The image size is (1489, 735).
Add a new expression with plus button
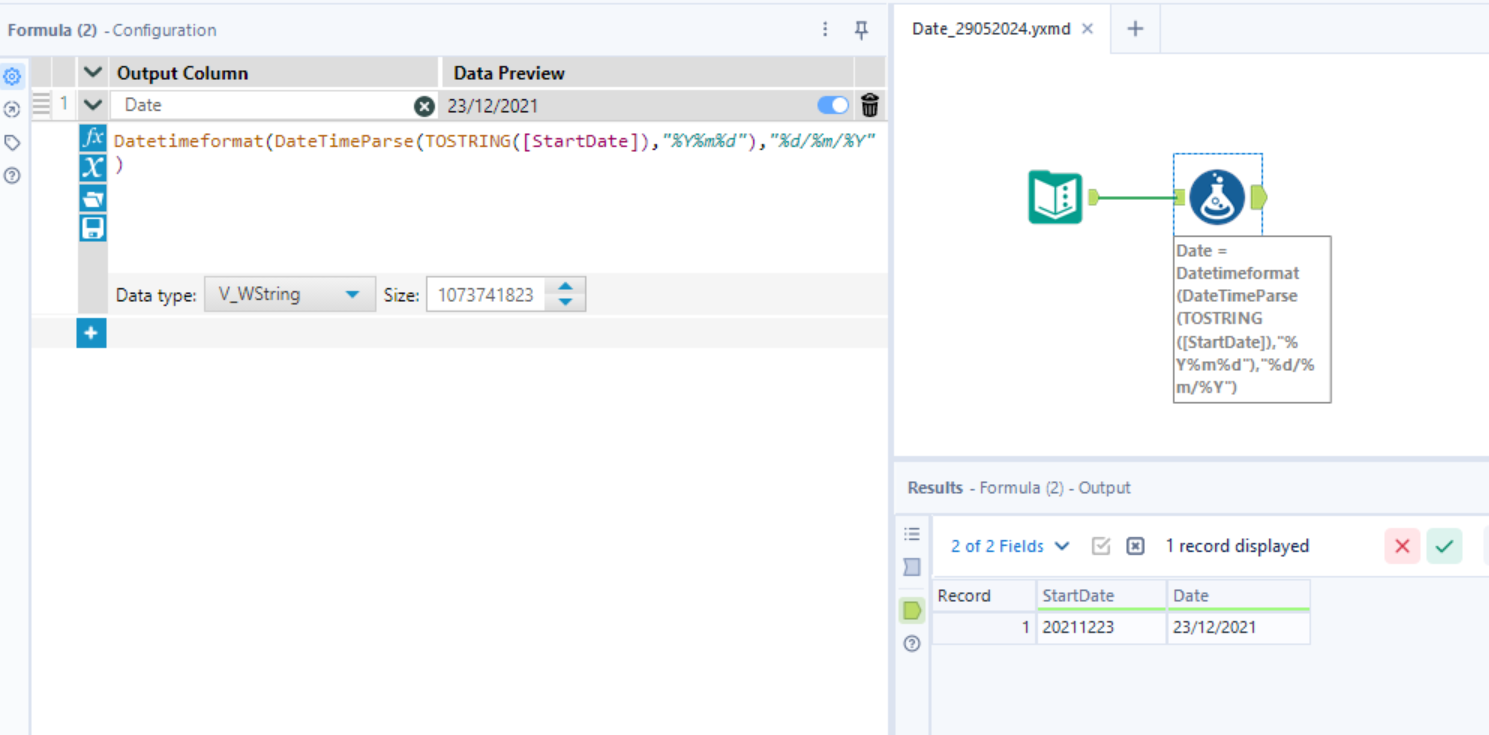point(91,333)
